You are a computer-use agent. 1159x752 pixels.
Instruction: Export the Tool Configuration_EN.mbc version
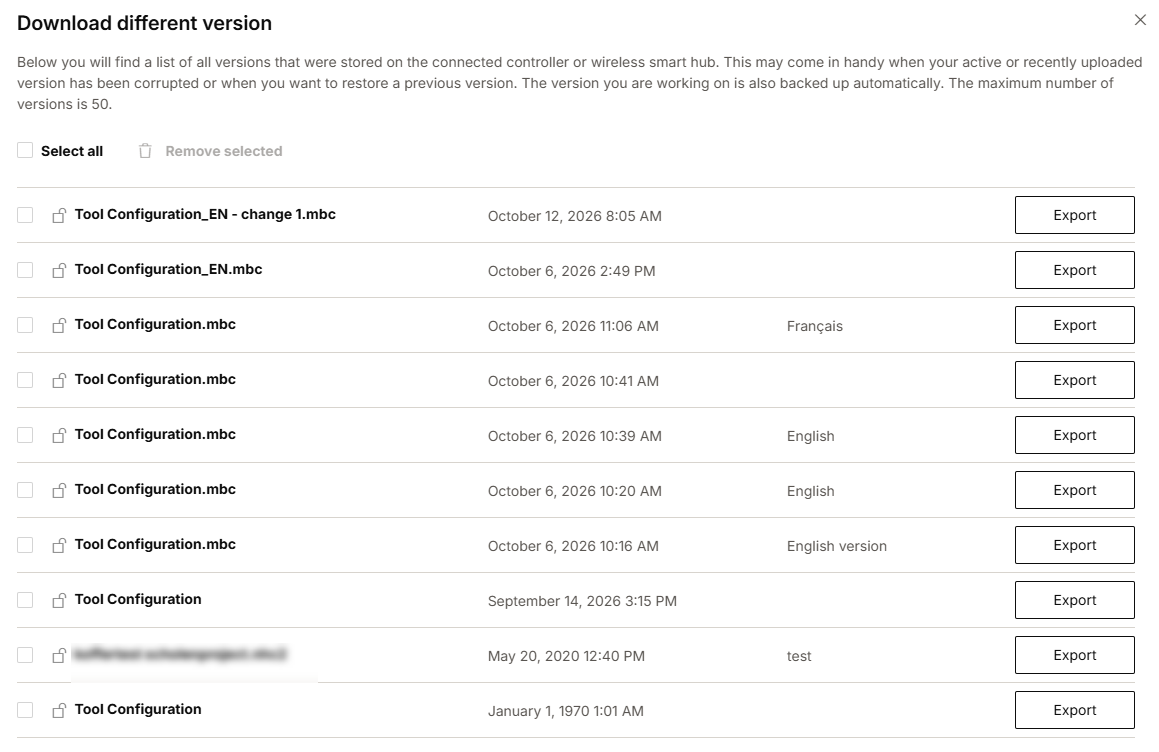[1074, 270]
